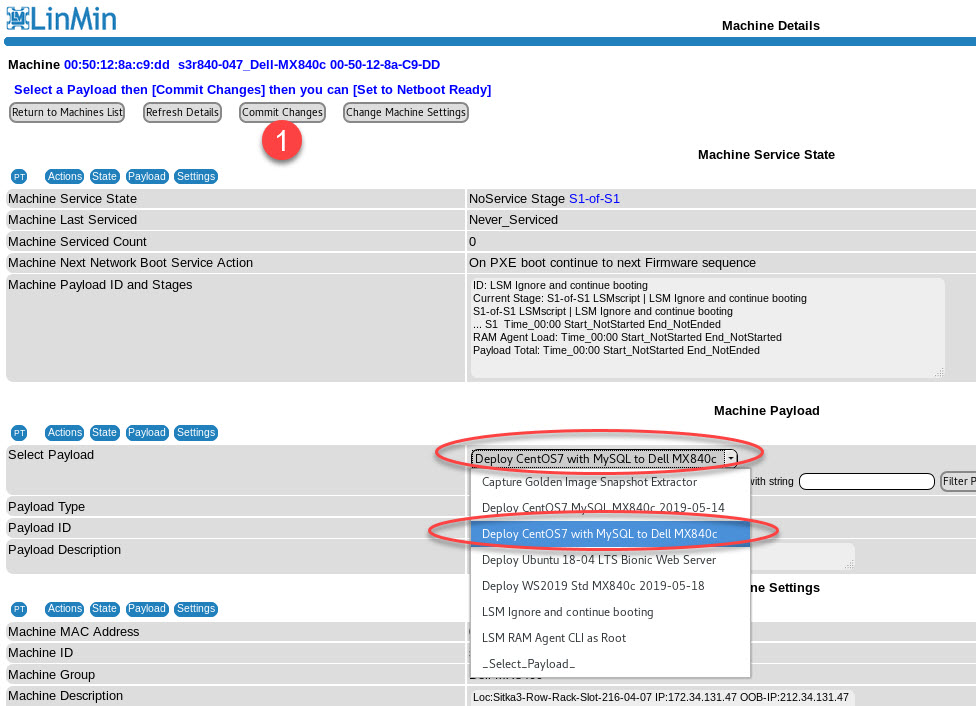Select State pill in Machine Payload section

[105, 433]
